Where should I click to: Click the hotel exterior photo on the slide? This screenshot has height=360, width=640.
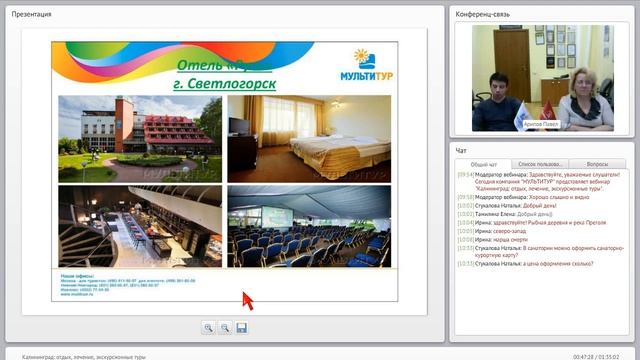pos(140,139)
